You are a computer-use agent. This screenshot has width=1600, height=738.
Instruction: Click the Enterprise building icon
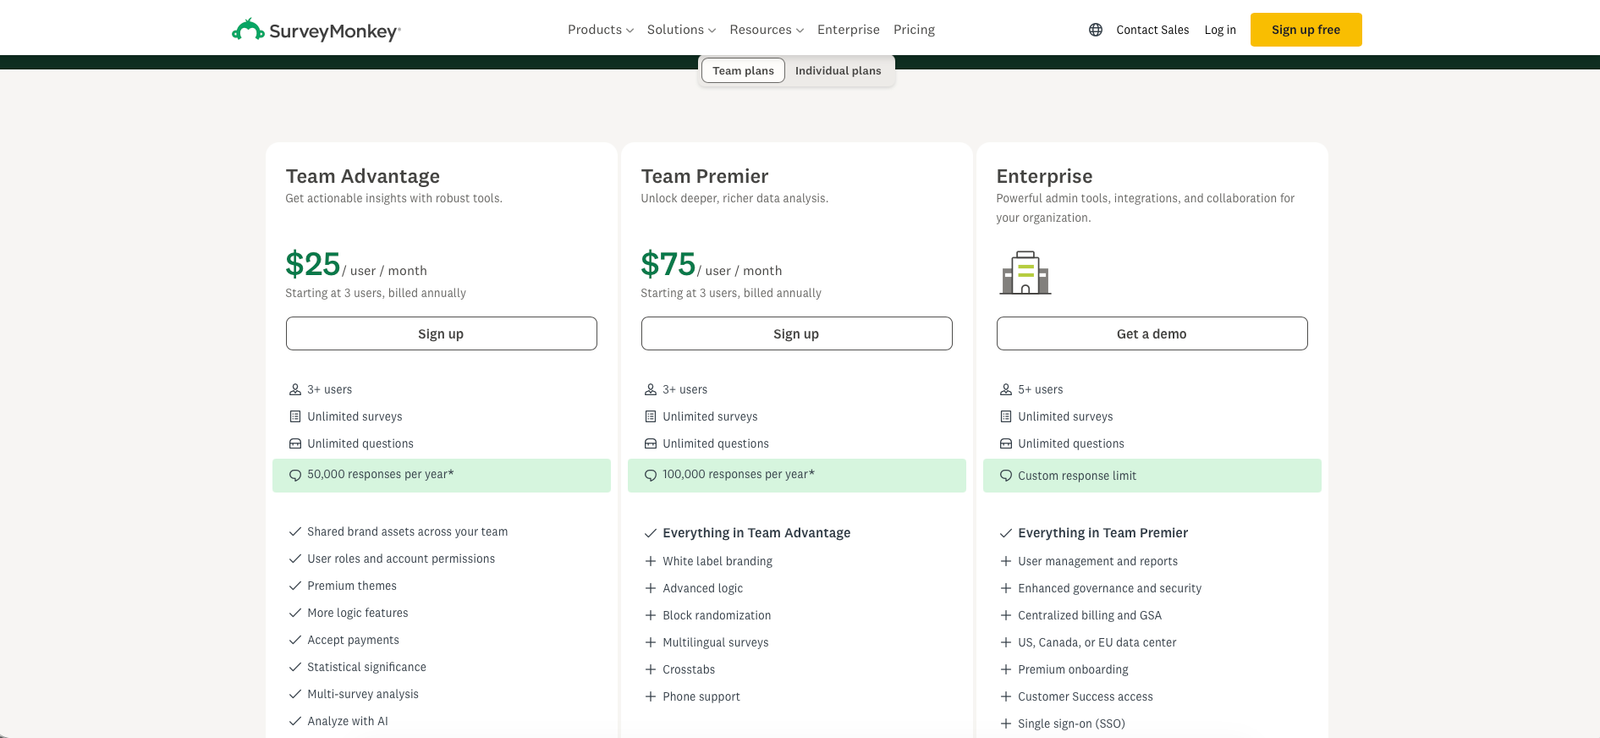point(1025,272)
